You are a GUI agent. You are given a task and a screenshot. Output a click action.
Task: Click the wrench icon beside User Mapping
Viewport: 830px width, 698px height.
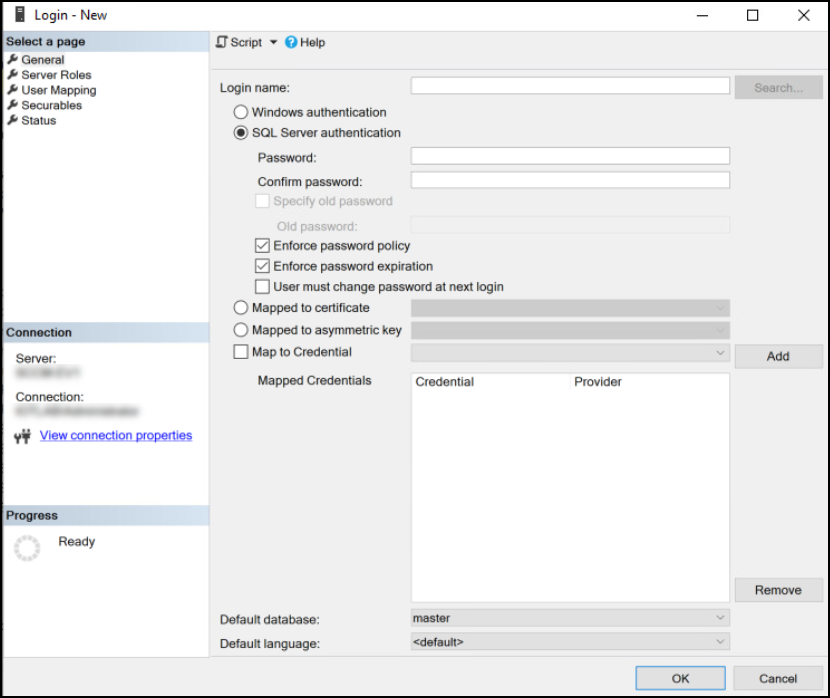click(x=13, y=89)
